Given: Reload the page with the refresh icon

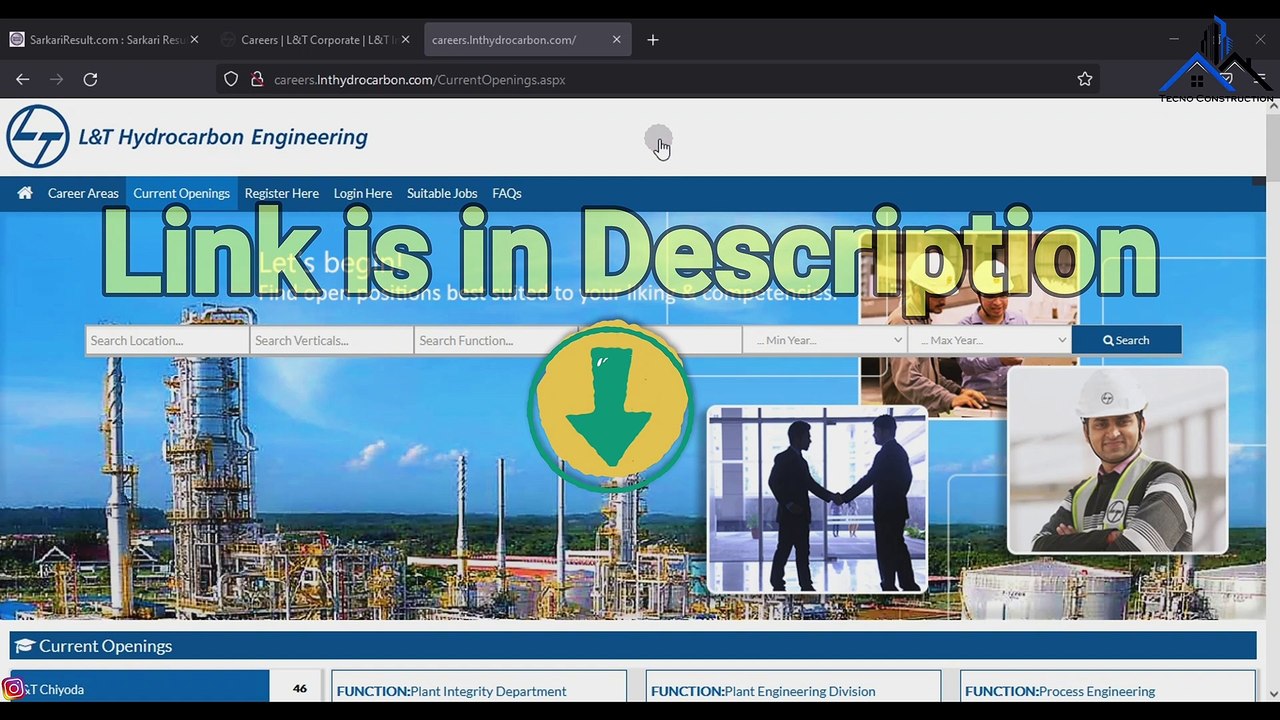Looking at the screenshot, I should (90, 79).
